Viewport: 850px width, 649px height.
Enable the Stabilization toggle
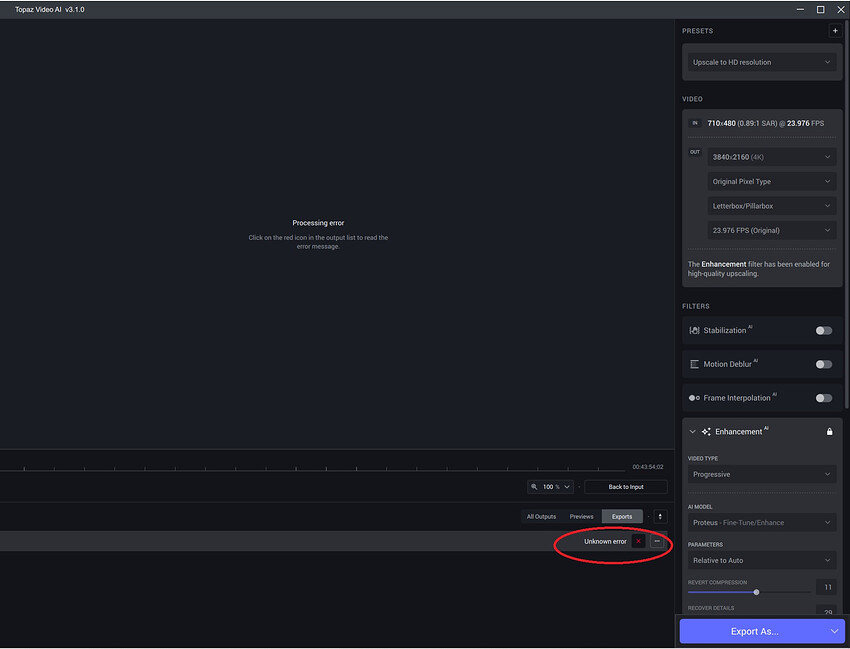click(823, 330)
